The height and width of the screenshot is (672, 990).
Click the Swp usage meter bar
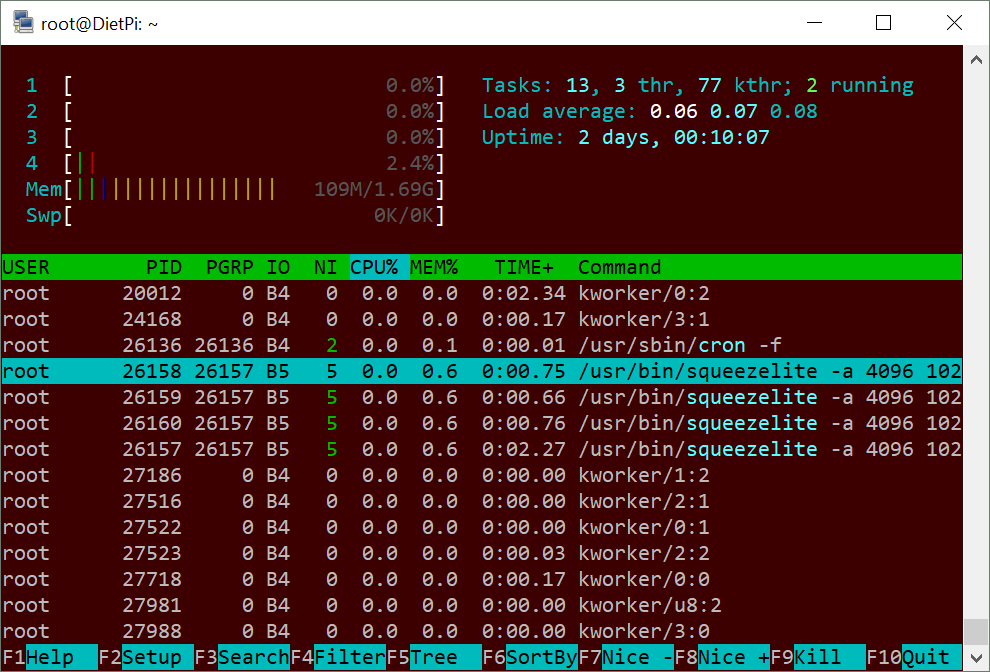235,215
